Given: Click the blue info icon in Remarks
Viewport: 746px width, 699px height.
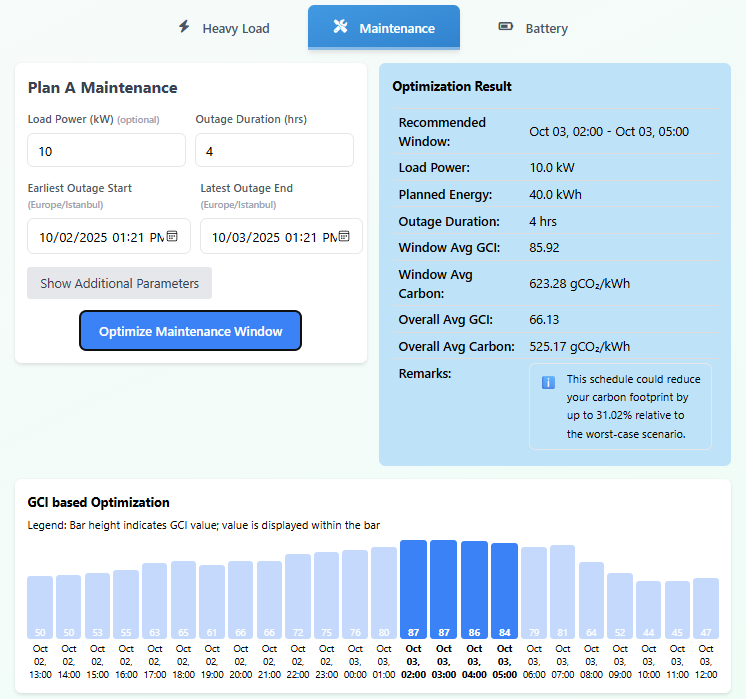Looking at the screenshot, I should tap(548, 382).
